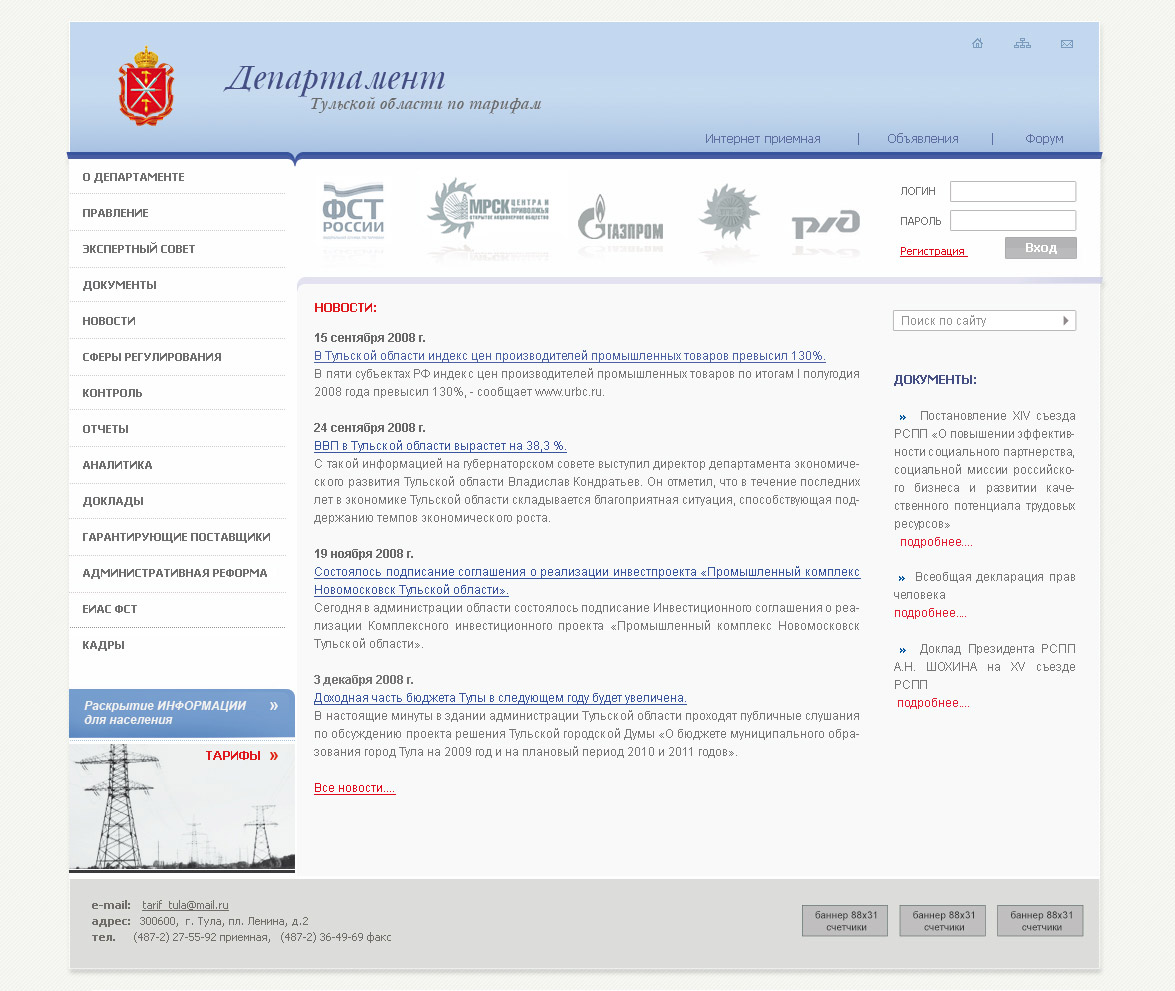Open news about индекс цен exceeding 130%
Viewport: 1175px width, 991px height.
click(570, 356)
